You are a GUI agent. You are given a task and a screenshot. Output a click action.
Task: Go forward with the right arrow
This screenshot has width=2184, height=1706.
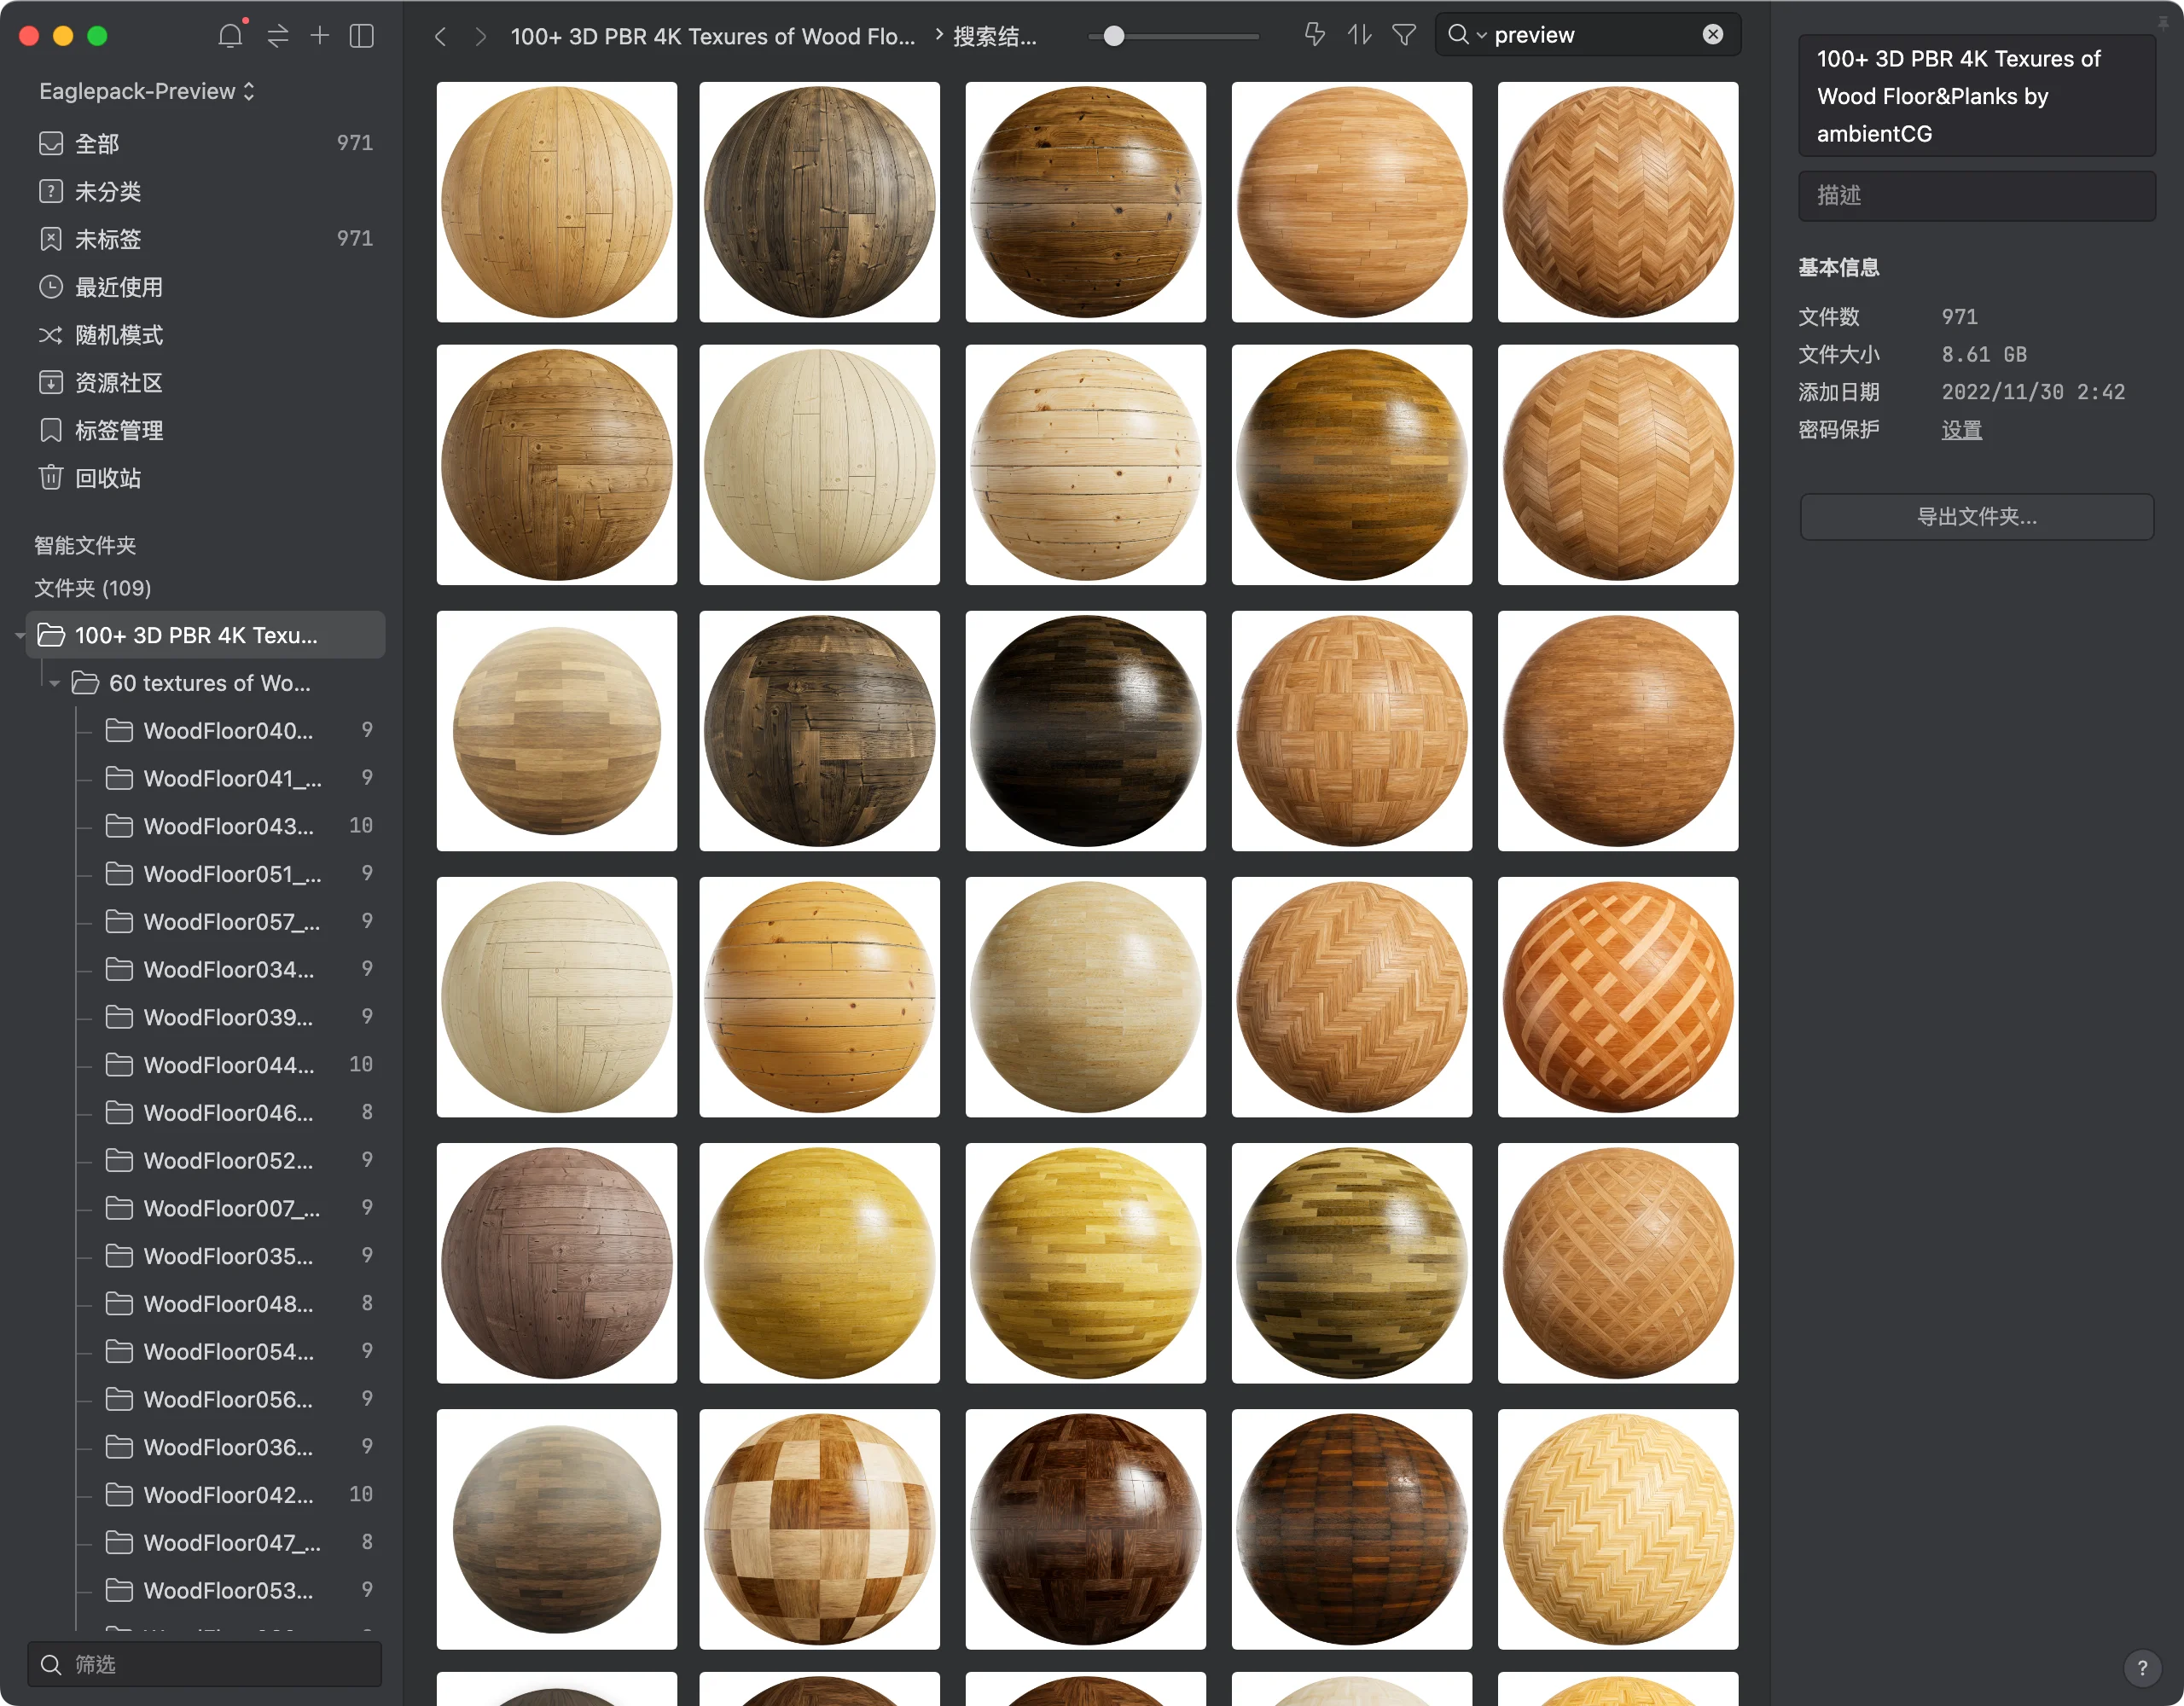coord(481,36)
